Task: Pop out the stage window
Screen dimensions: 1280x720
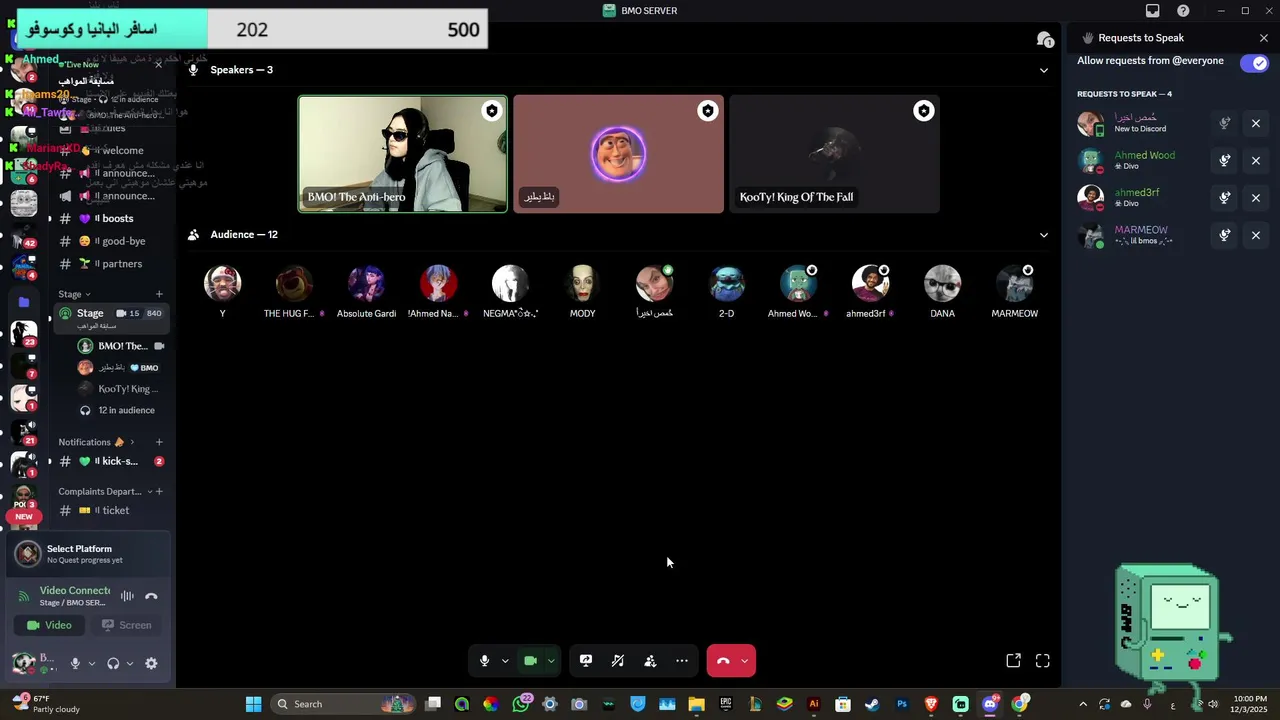Action: (1013, 661)
